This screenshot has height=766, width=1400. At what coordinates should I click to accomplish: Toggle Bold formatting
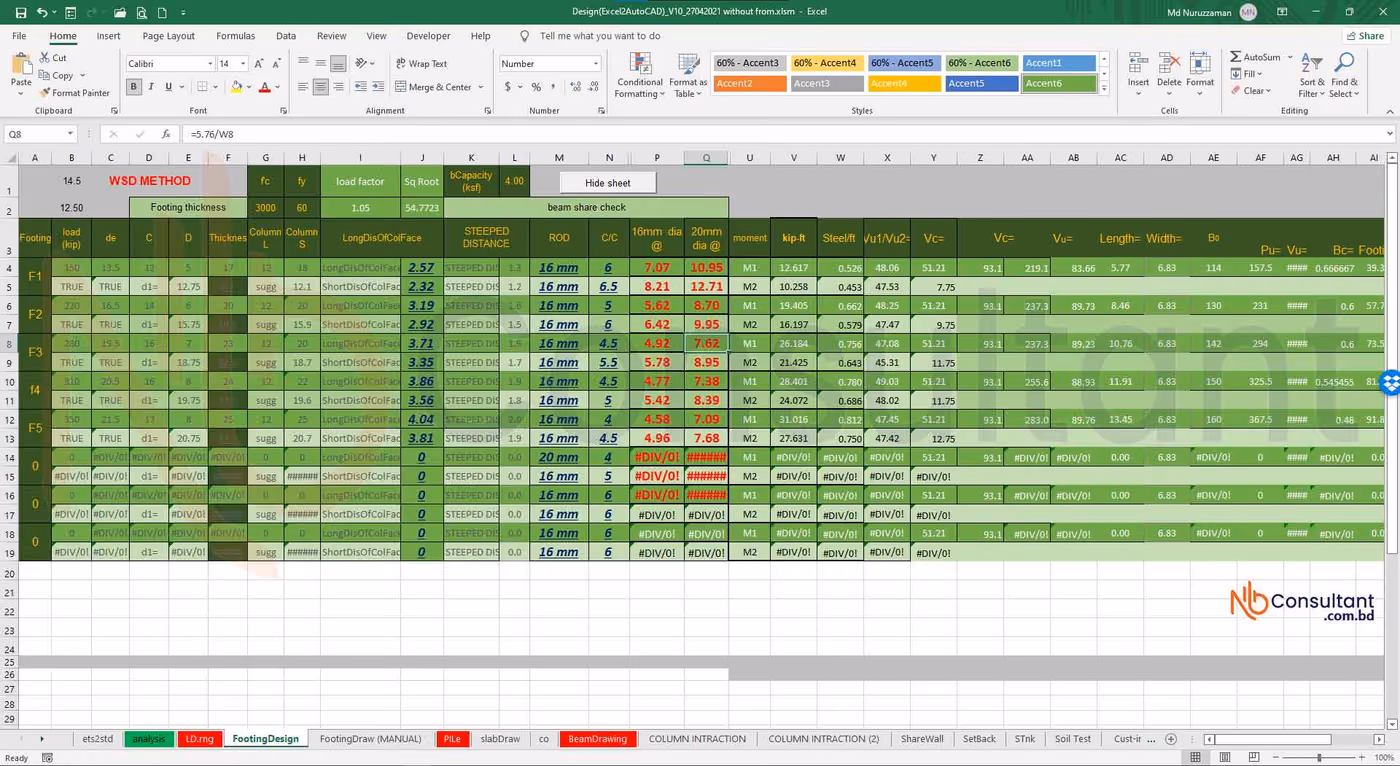134,87
